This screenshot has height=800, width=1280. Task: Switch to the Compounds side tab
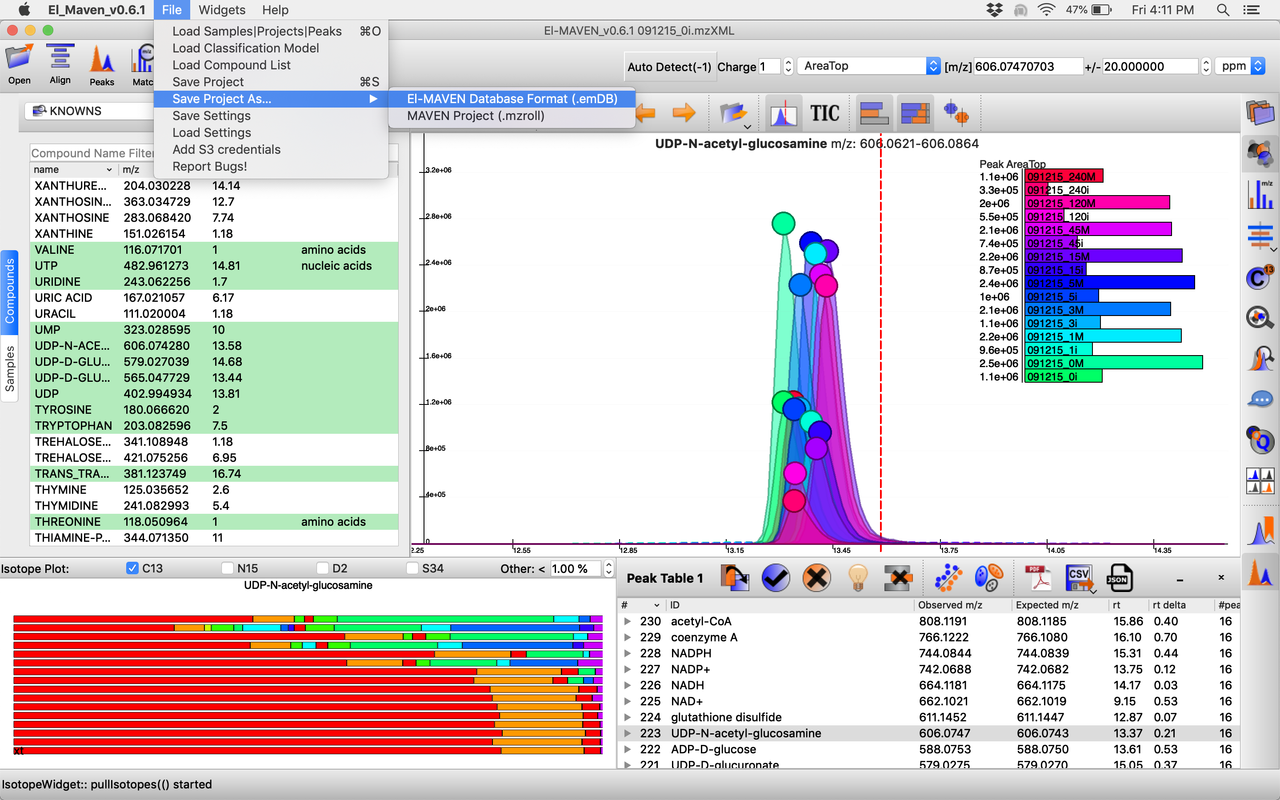pos(10,290)
